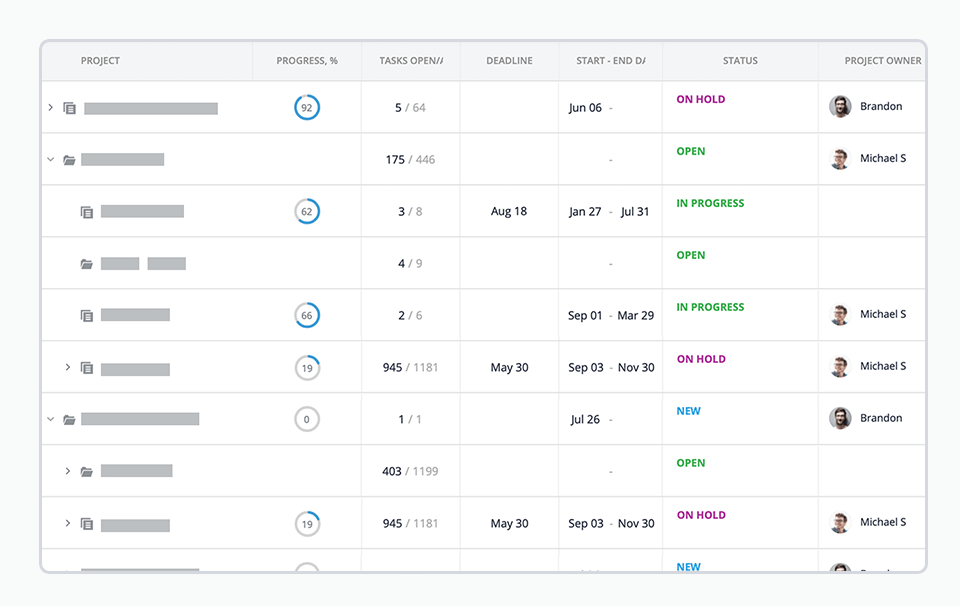Expand the project row showing 5 / 64 tasks
The width and height of the screenshot is (960, 606).
tap(51, 108)
